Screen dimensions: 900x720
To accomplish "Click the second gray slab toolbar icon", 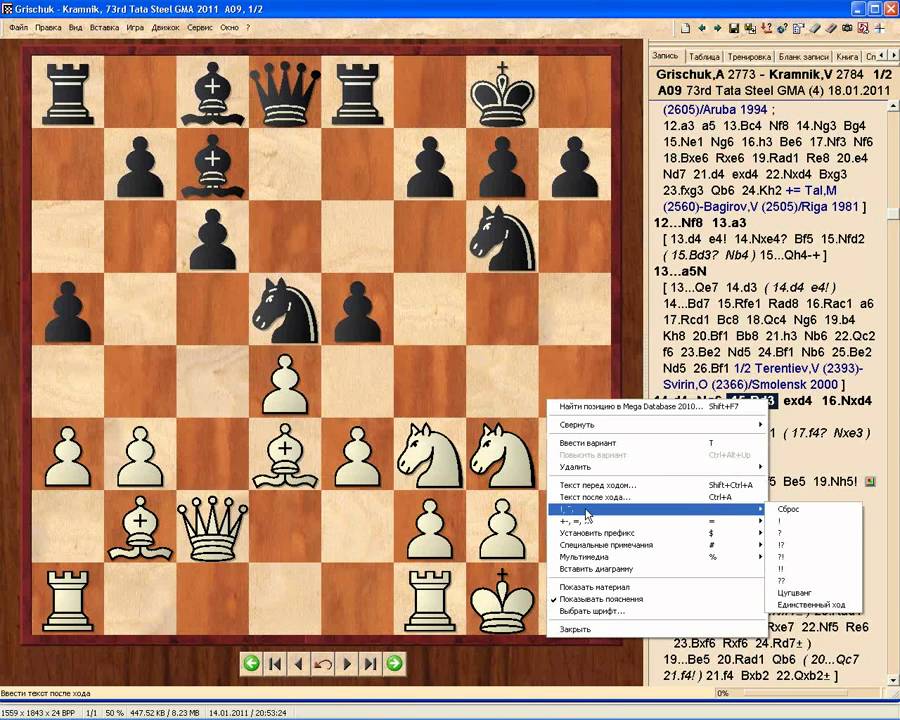I will click(831, 28).
